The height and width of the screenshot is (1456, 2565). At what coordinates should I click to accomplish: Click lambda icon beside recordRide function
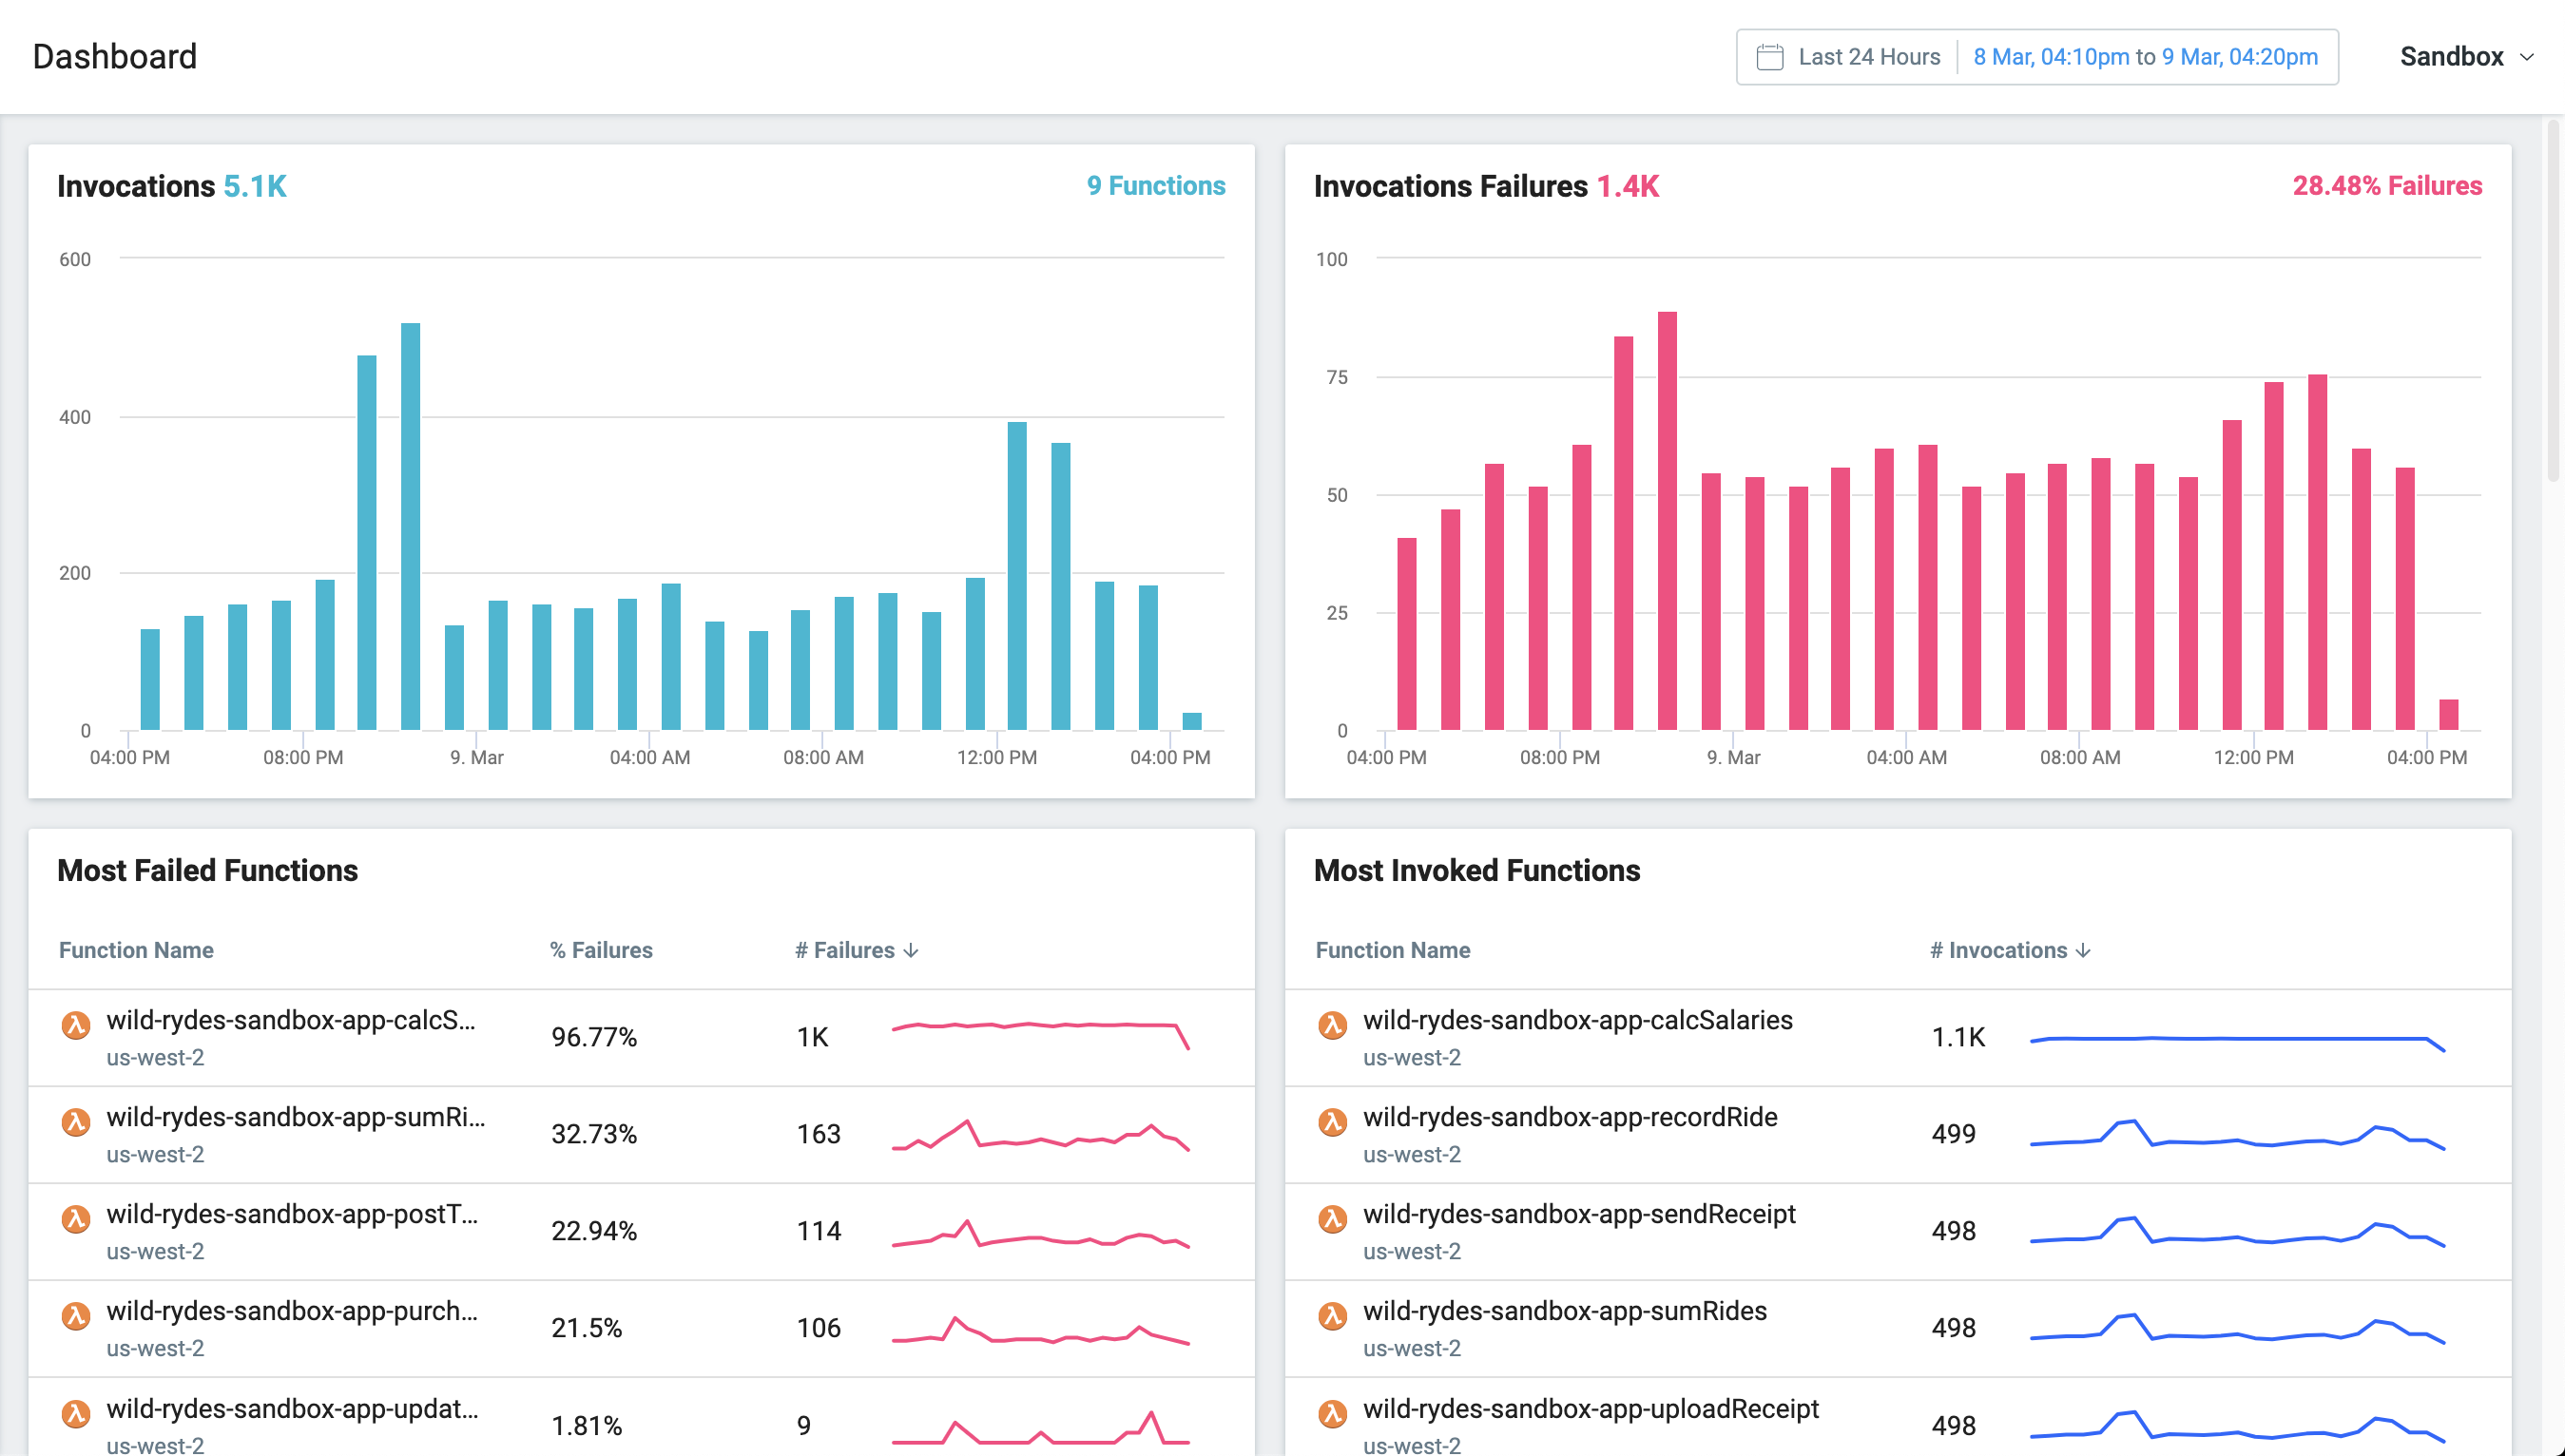pos(1332,1122)
